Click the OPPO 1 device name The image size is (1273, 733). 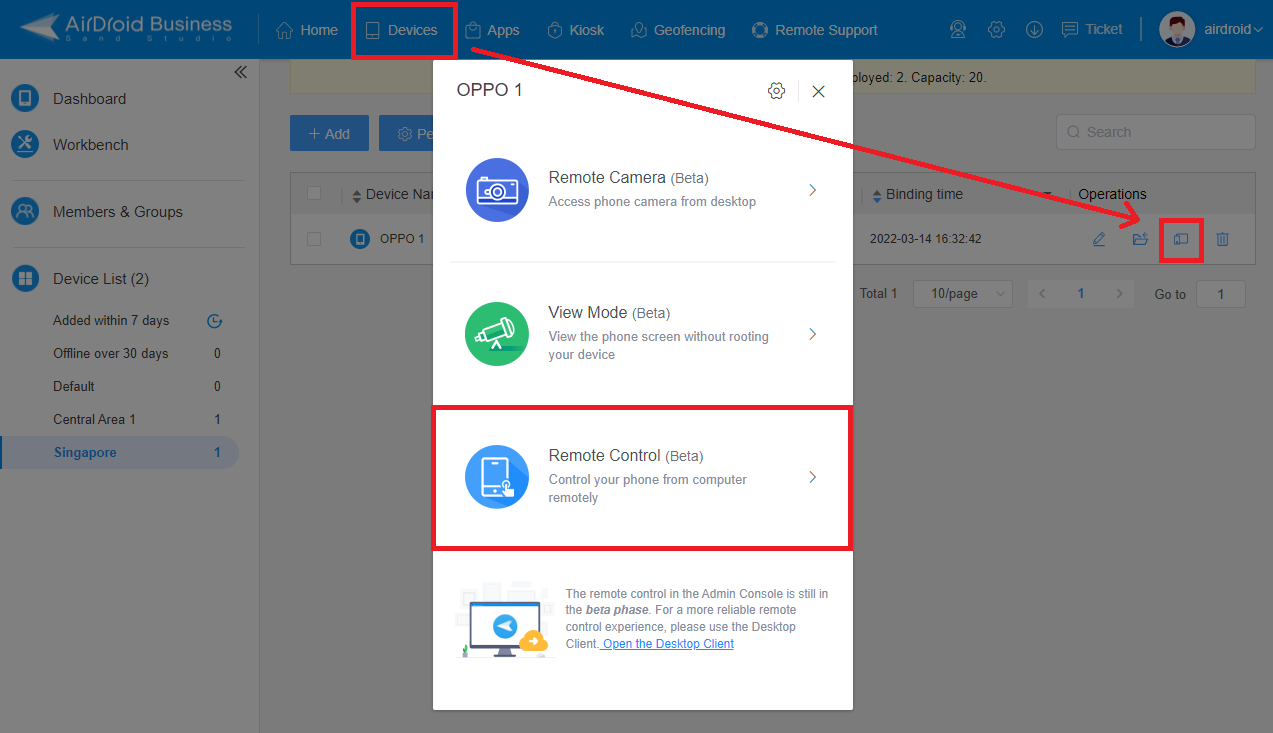point(402,239)
